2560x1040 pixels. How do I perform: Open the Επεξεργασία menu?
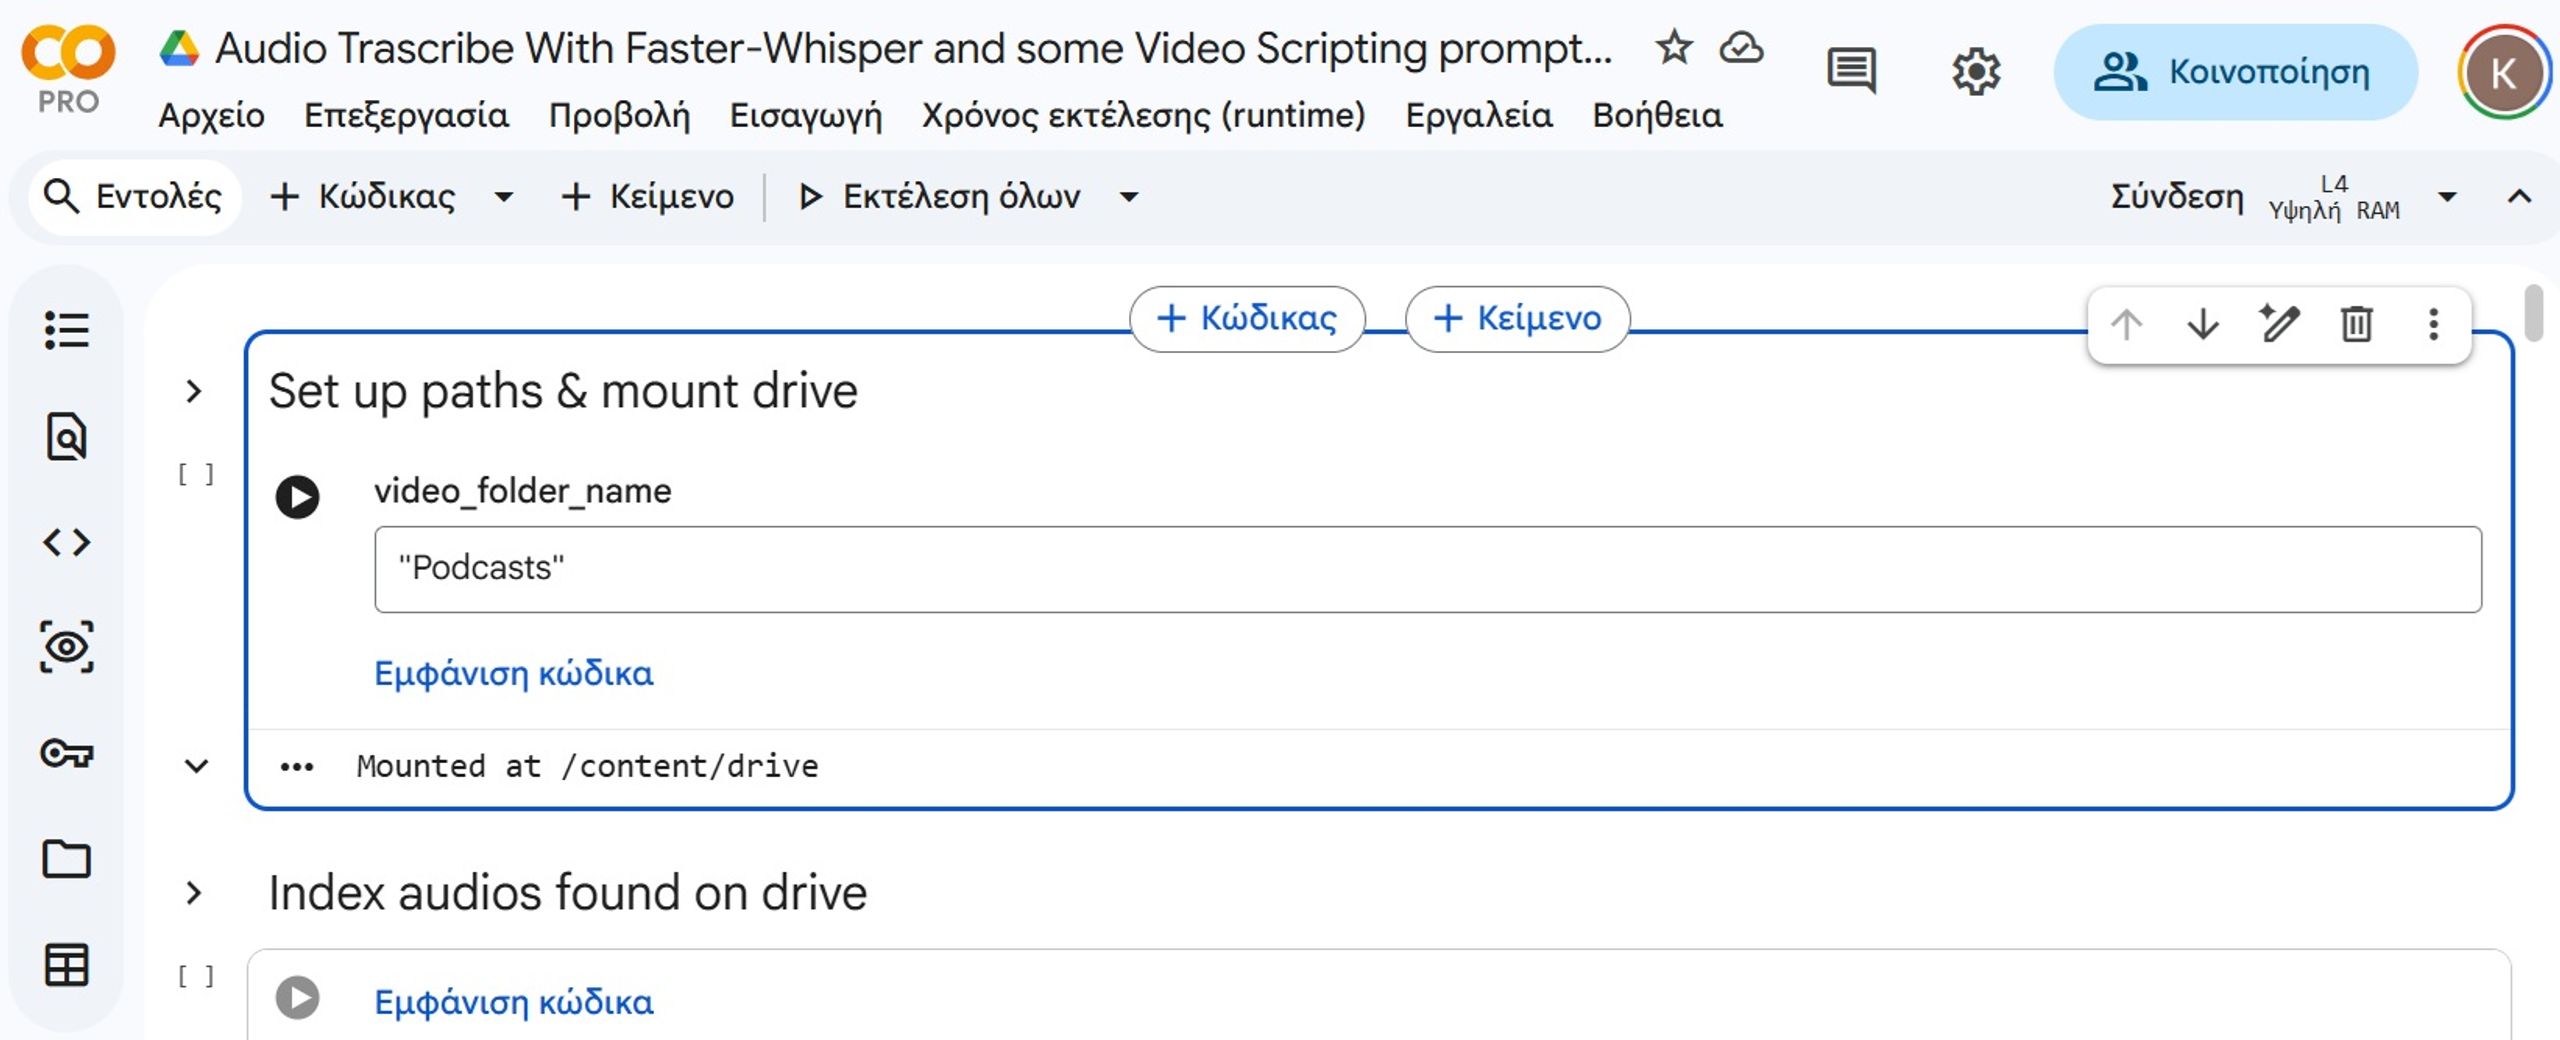(406, 116)
